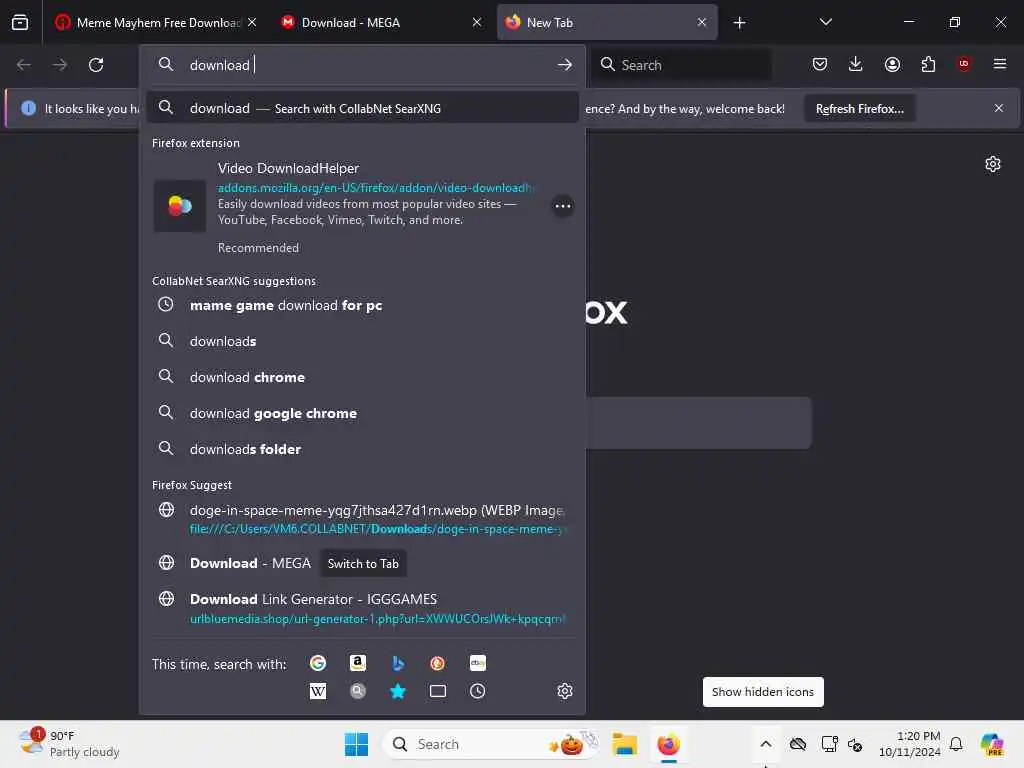
Task: Click the Switch to Tab button
Action: coord(363,564)
